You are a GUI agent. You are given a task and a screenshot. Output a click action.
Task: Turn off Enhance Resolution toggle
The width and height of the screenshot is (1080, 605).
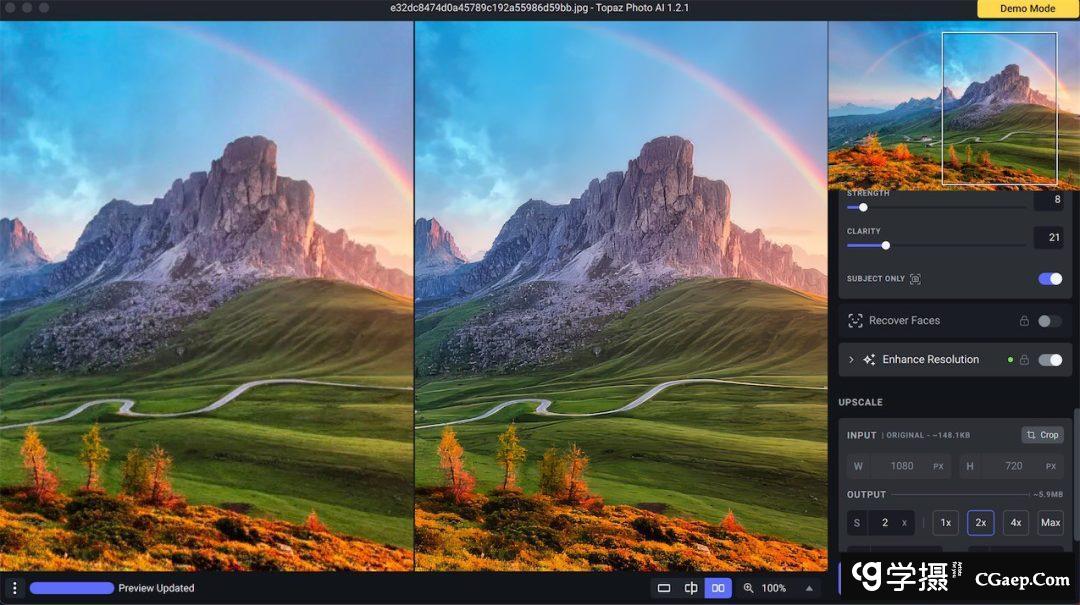[x=1050, y=360]
